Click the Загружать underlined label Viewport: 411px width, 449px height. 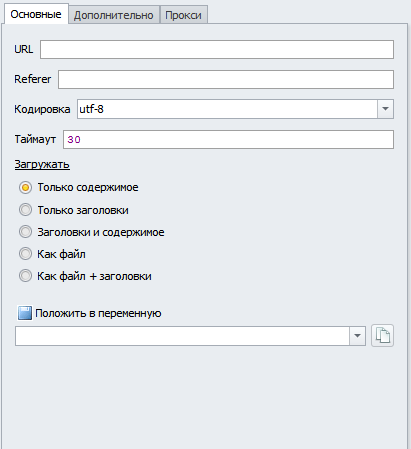click(x=42, y=164)
